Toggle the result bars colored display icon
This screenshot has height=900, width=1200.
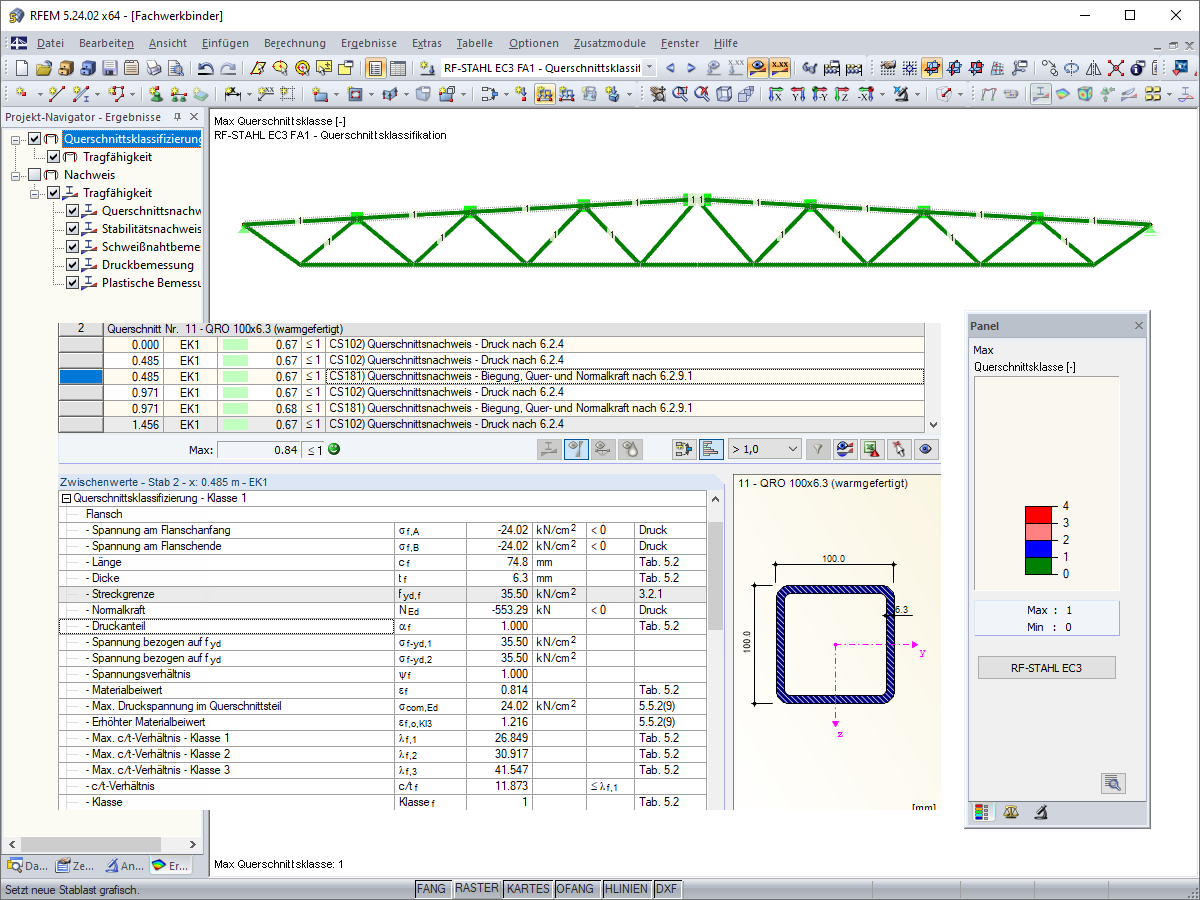pos(711,449)
